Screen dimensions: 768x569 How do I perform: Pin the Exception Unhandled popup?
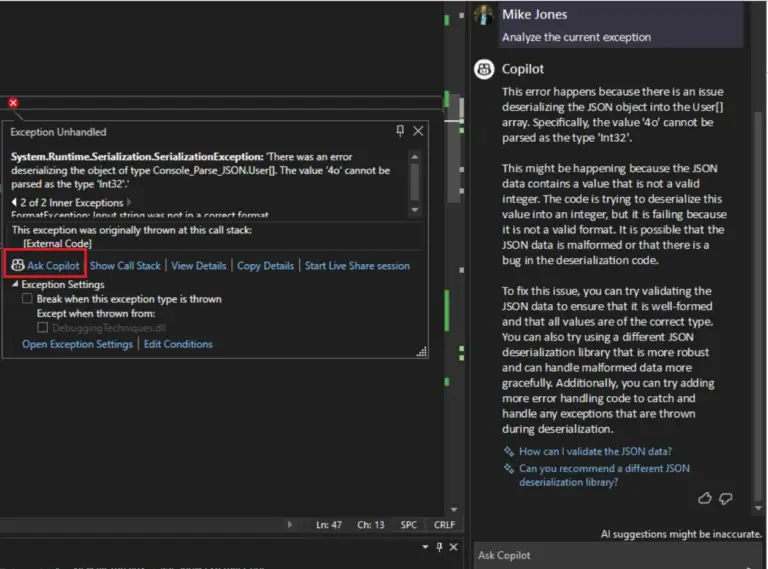(400, 130)
